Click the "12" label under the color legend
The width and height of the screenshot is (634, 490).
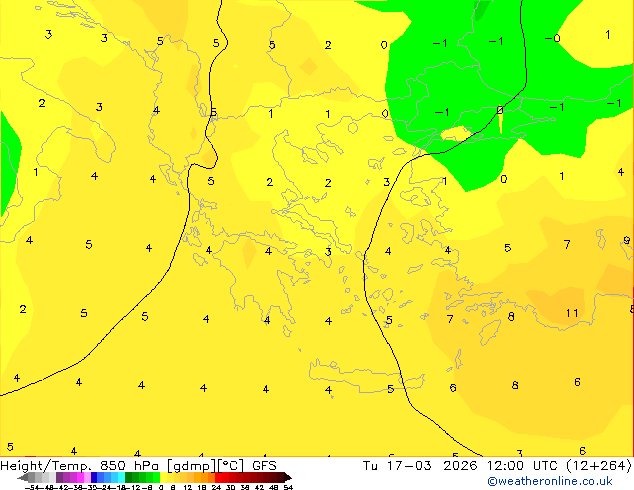click(x=188, y=487)
